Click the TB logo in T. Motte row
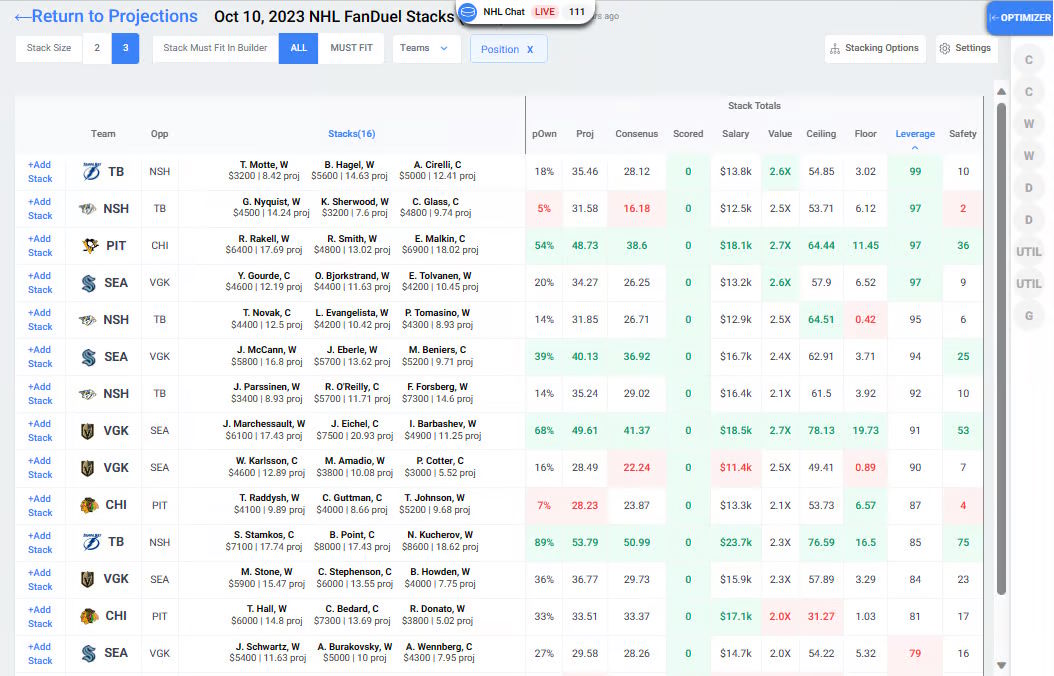 (91, 171)
